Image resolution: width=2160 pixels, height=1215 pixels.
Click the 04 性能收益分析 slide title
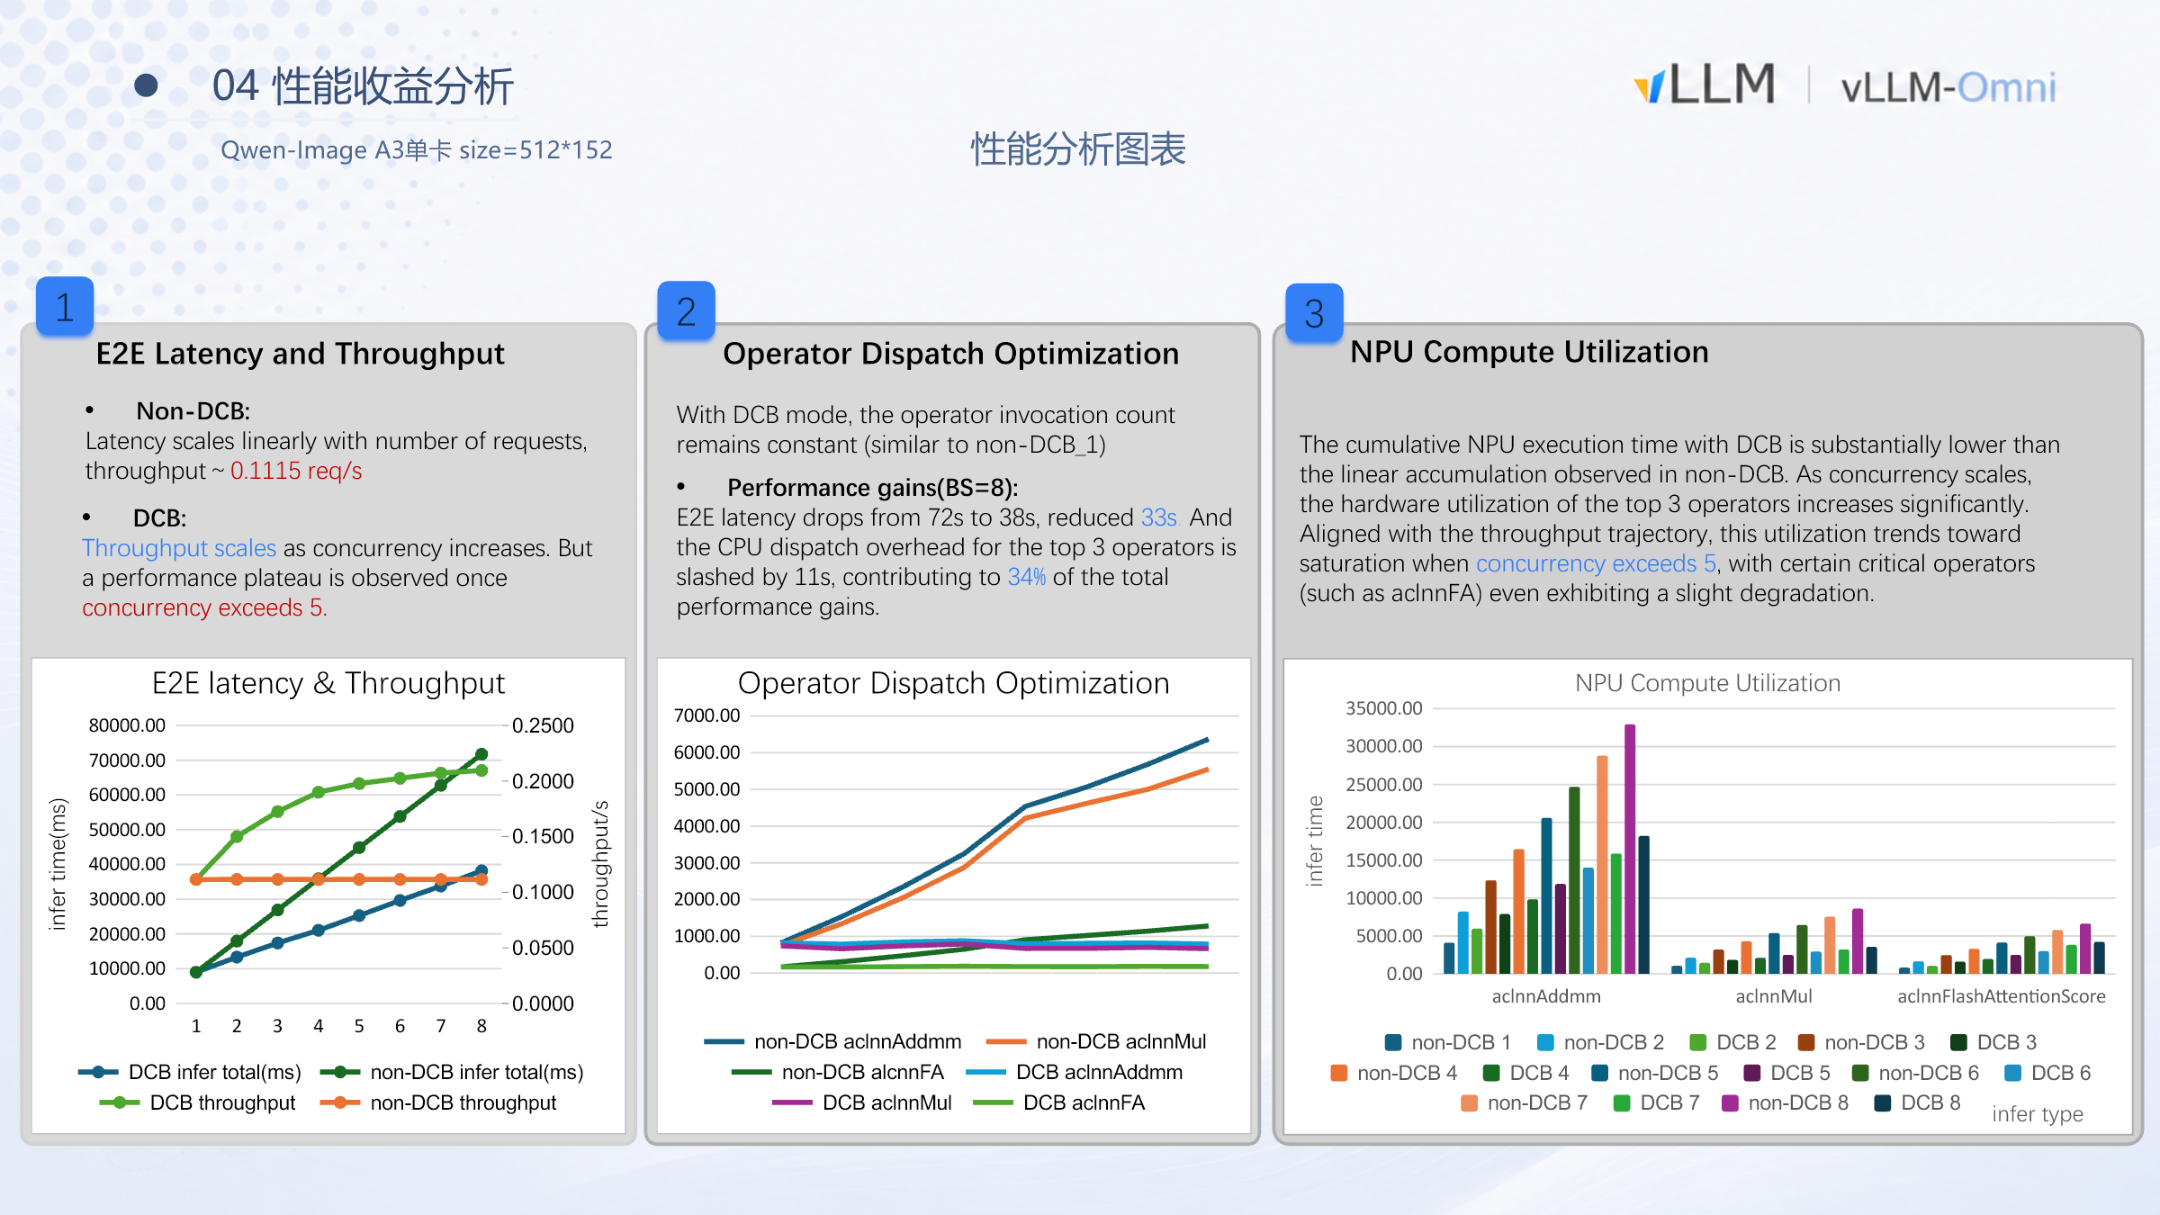click(x=363, y=86)
